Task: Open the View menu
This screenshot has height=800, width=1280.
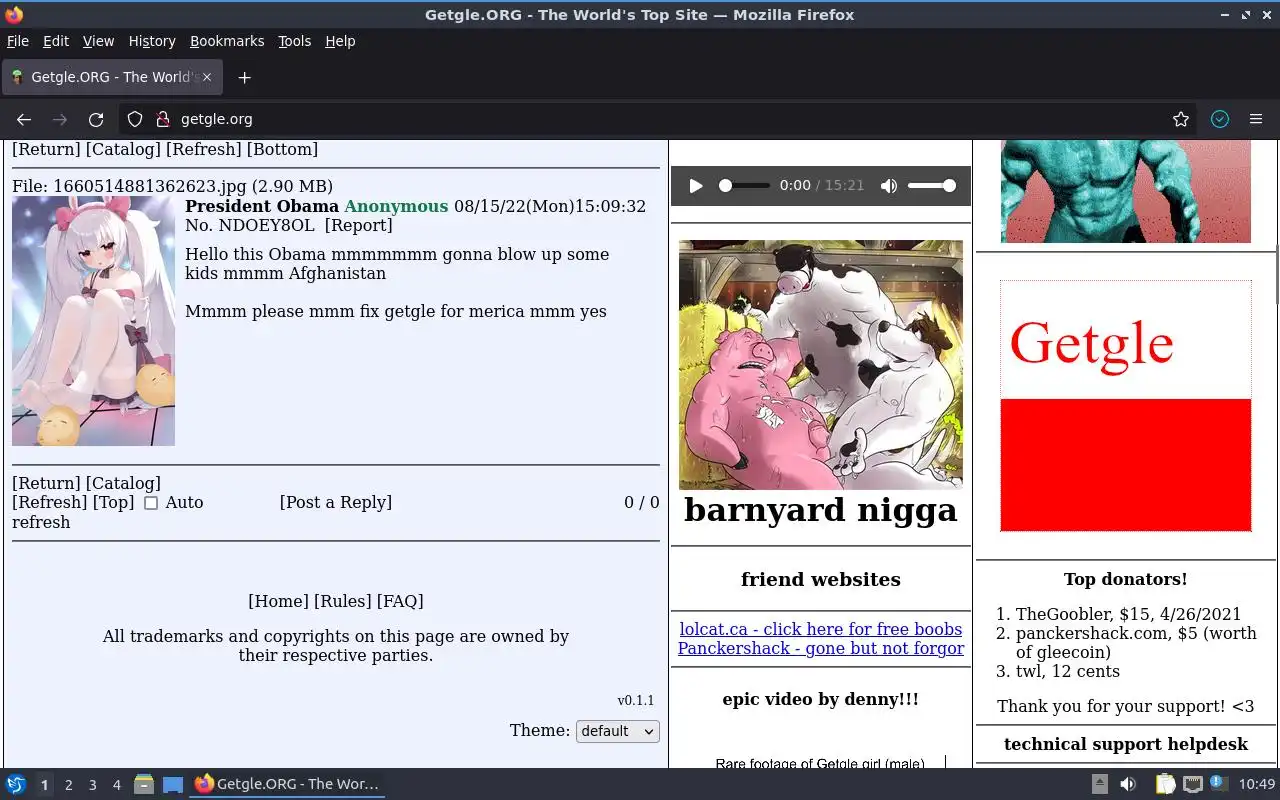Action: [x=98, y=41]
